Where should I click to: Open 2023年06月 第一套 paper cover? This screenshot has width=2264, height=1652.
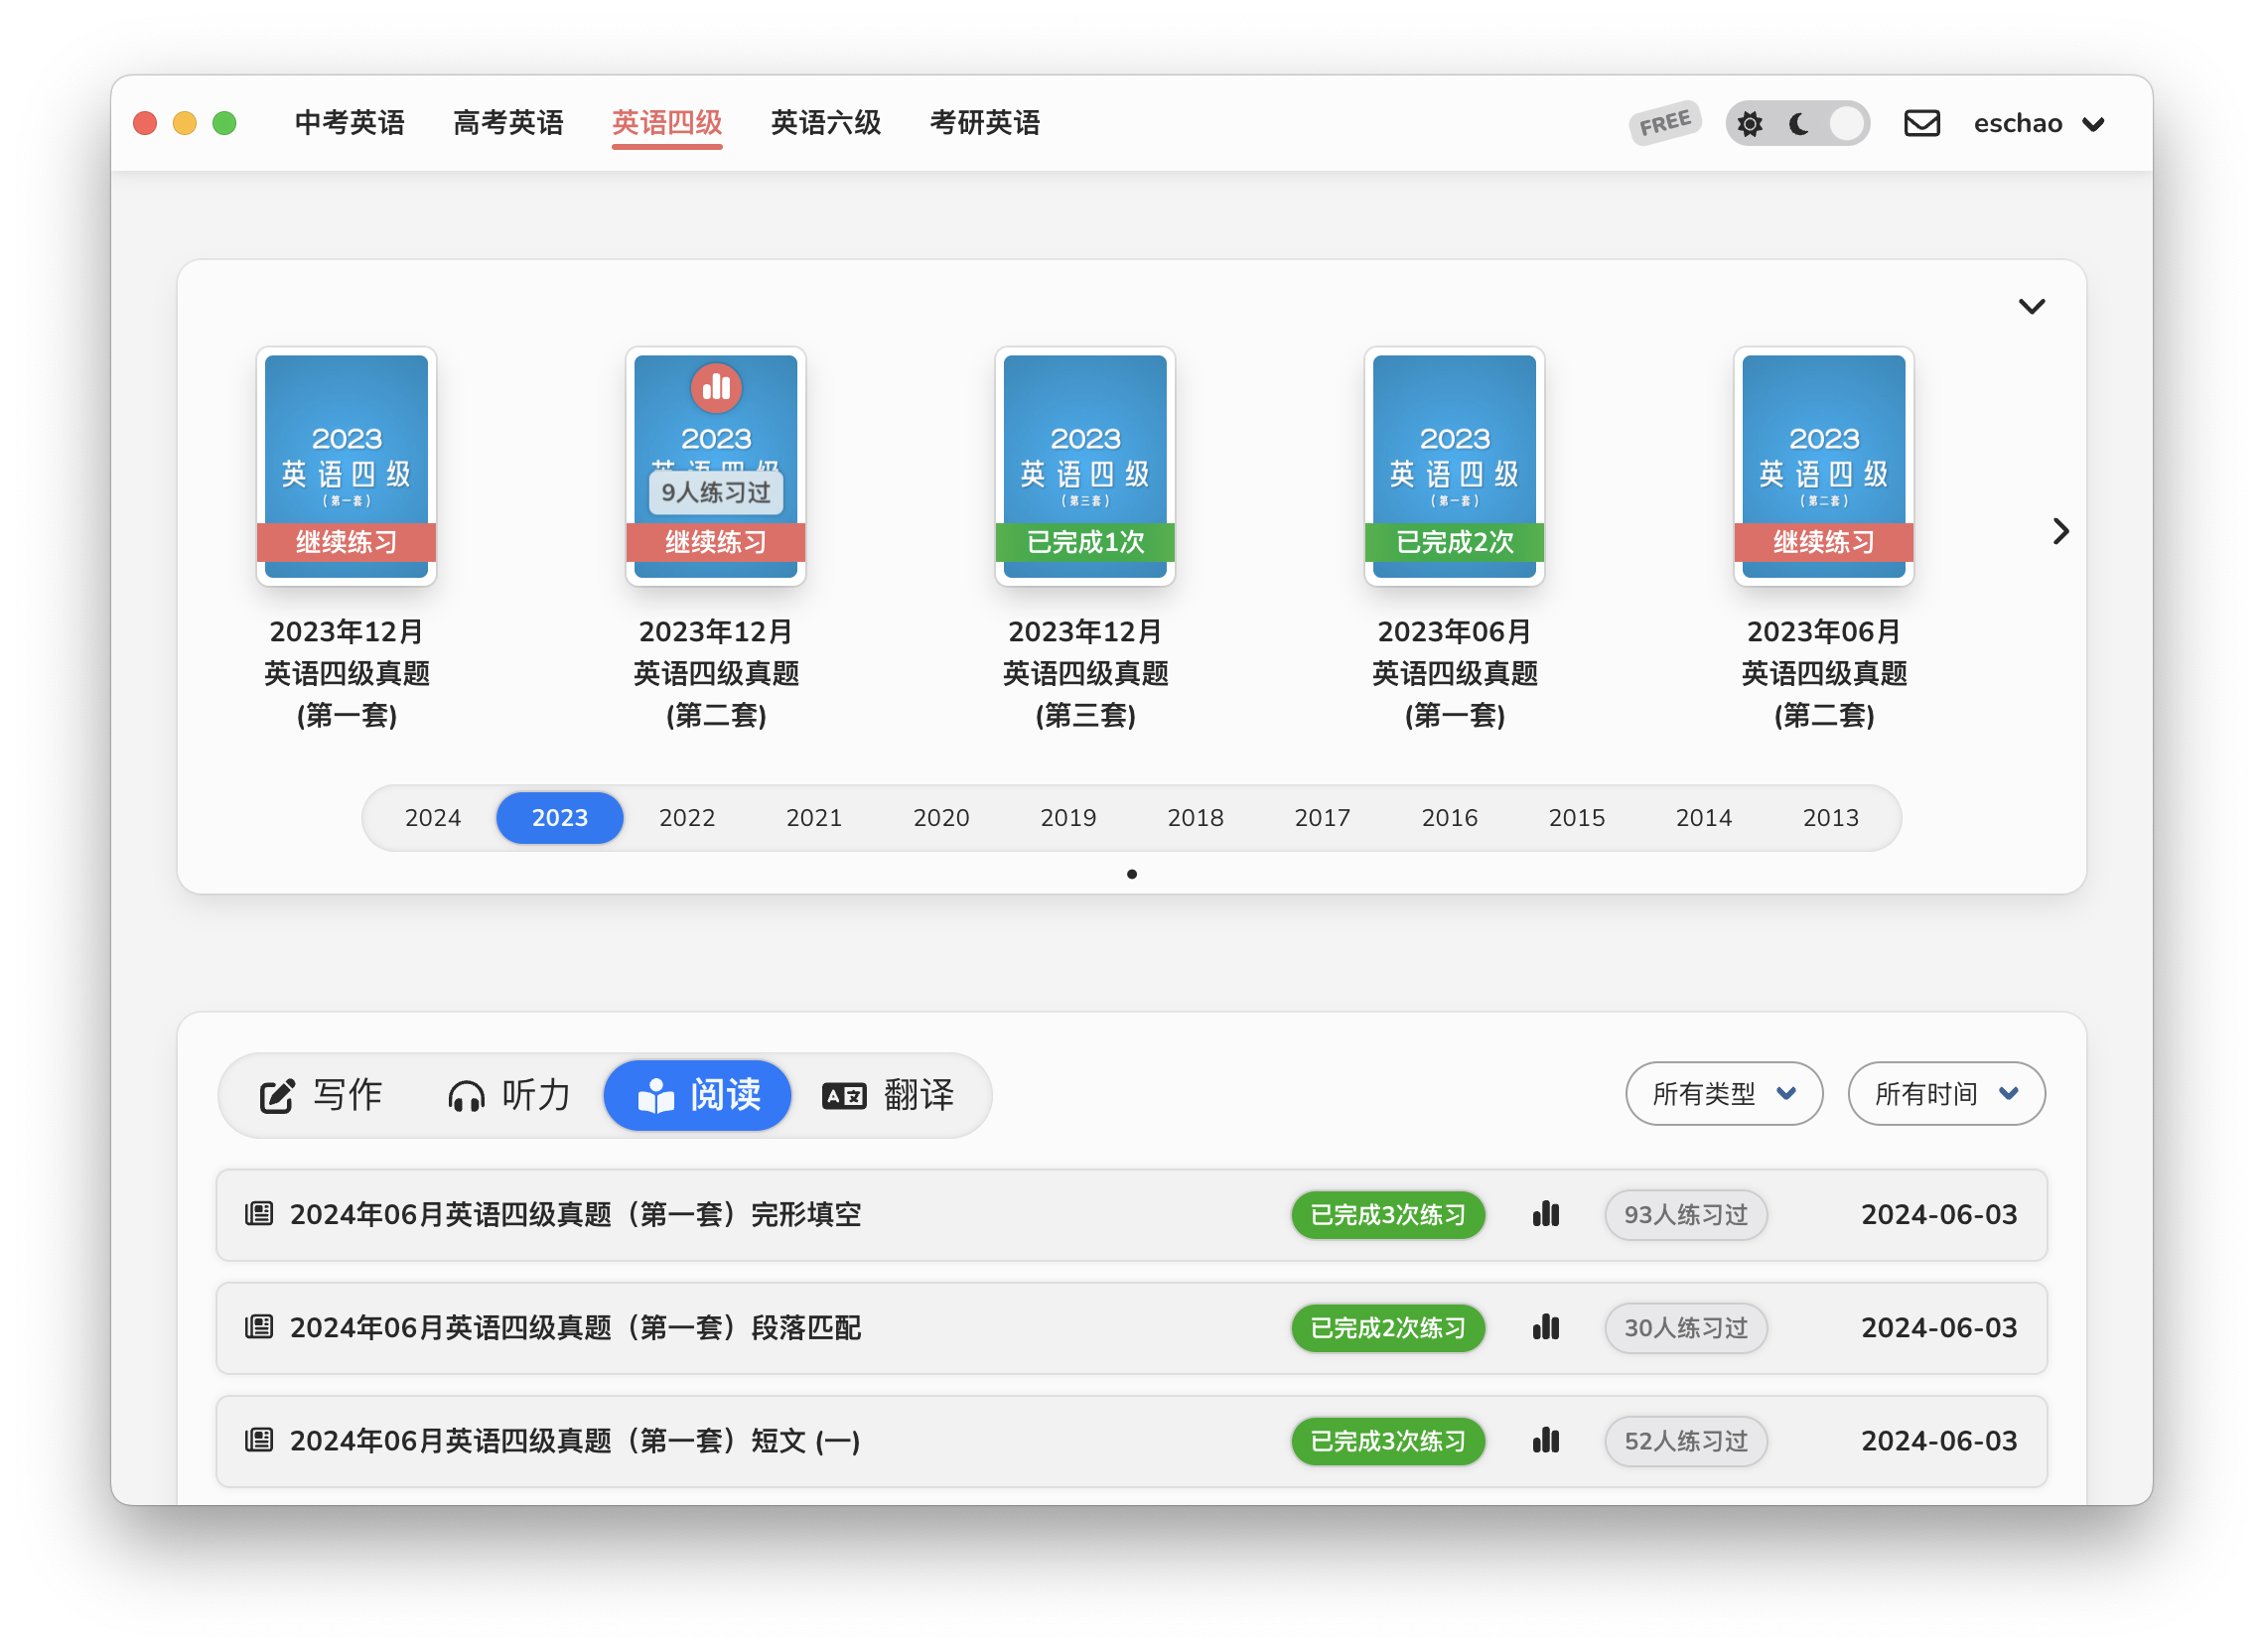[1454, 466]
